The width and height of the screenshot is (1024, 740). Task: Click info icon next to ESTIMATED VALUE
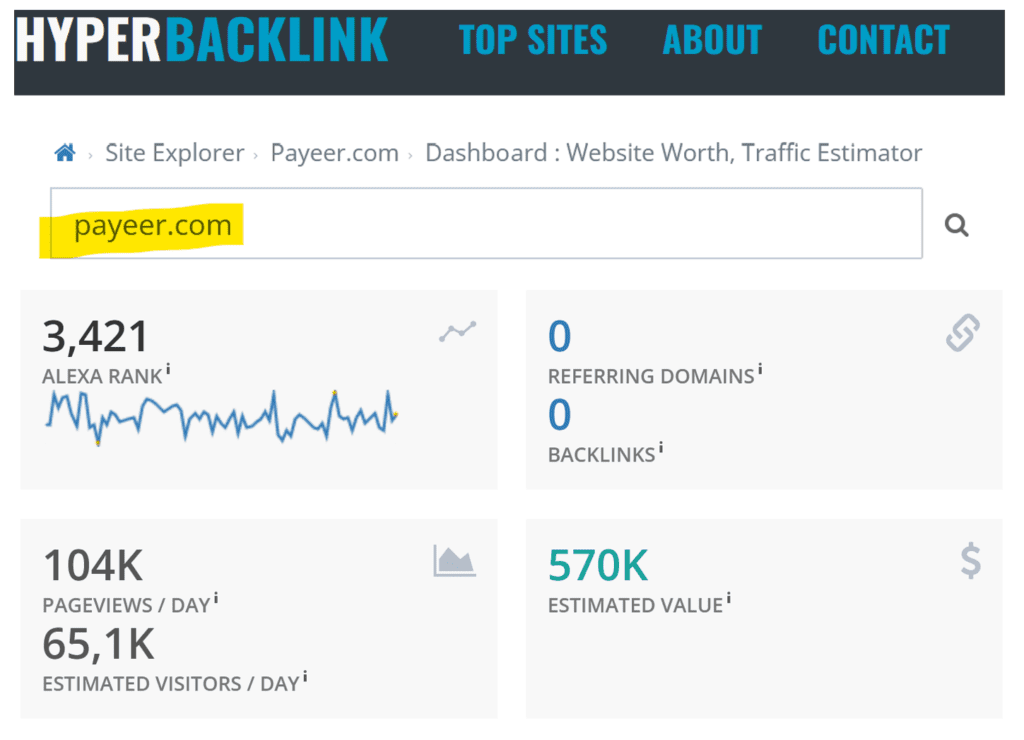728,600
